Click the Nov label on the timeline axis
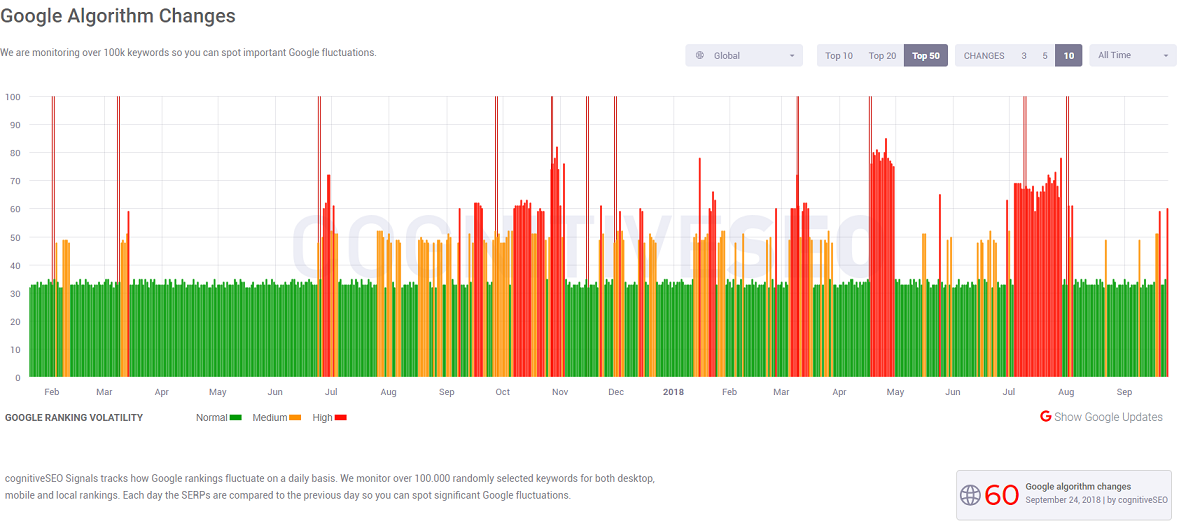 click(x=560, y=392)
